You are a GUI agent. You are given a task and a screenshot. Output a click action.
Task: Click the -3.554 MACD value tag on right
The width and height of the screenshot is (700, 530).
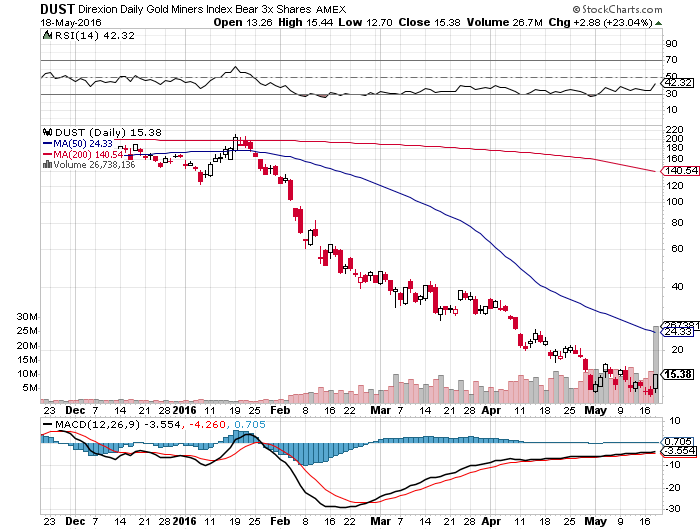679,451
